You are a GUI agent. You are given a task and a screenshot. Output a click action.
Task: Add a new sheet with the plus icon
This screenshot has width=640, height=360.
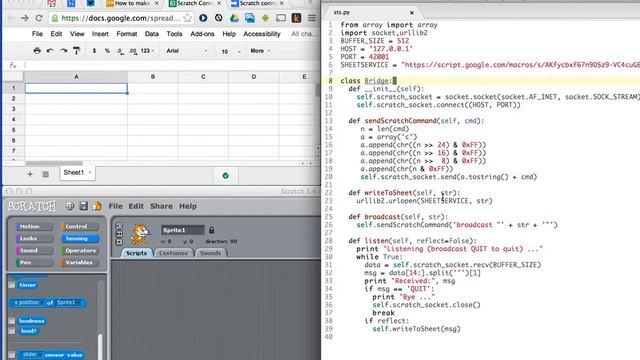click(x=30, y=174)
